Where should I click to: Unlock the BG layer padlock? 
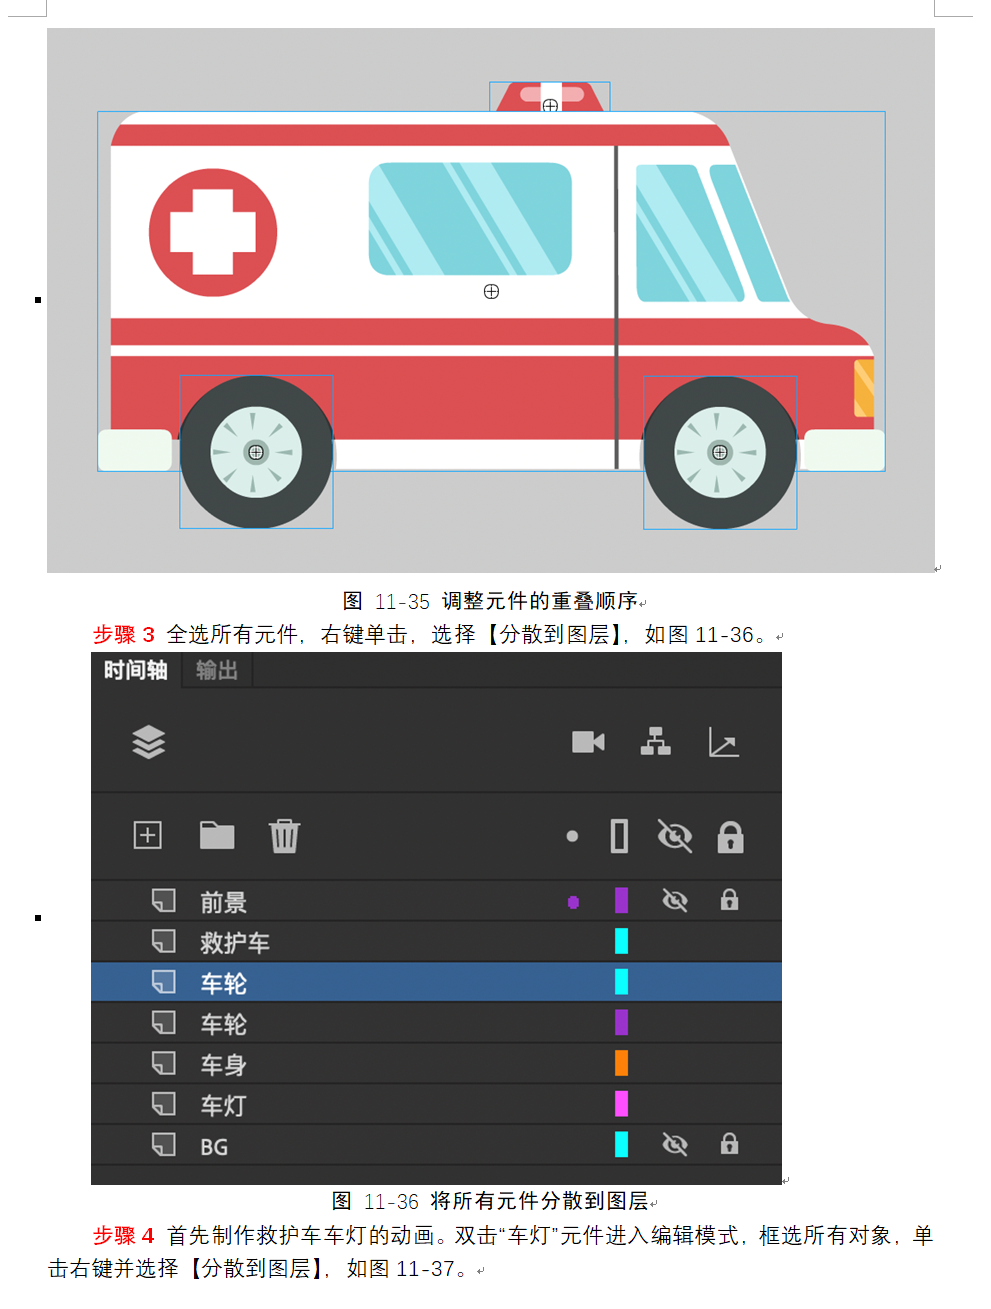pyautogui.click(x=730, y=1144)
